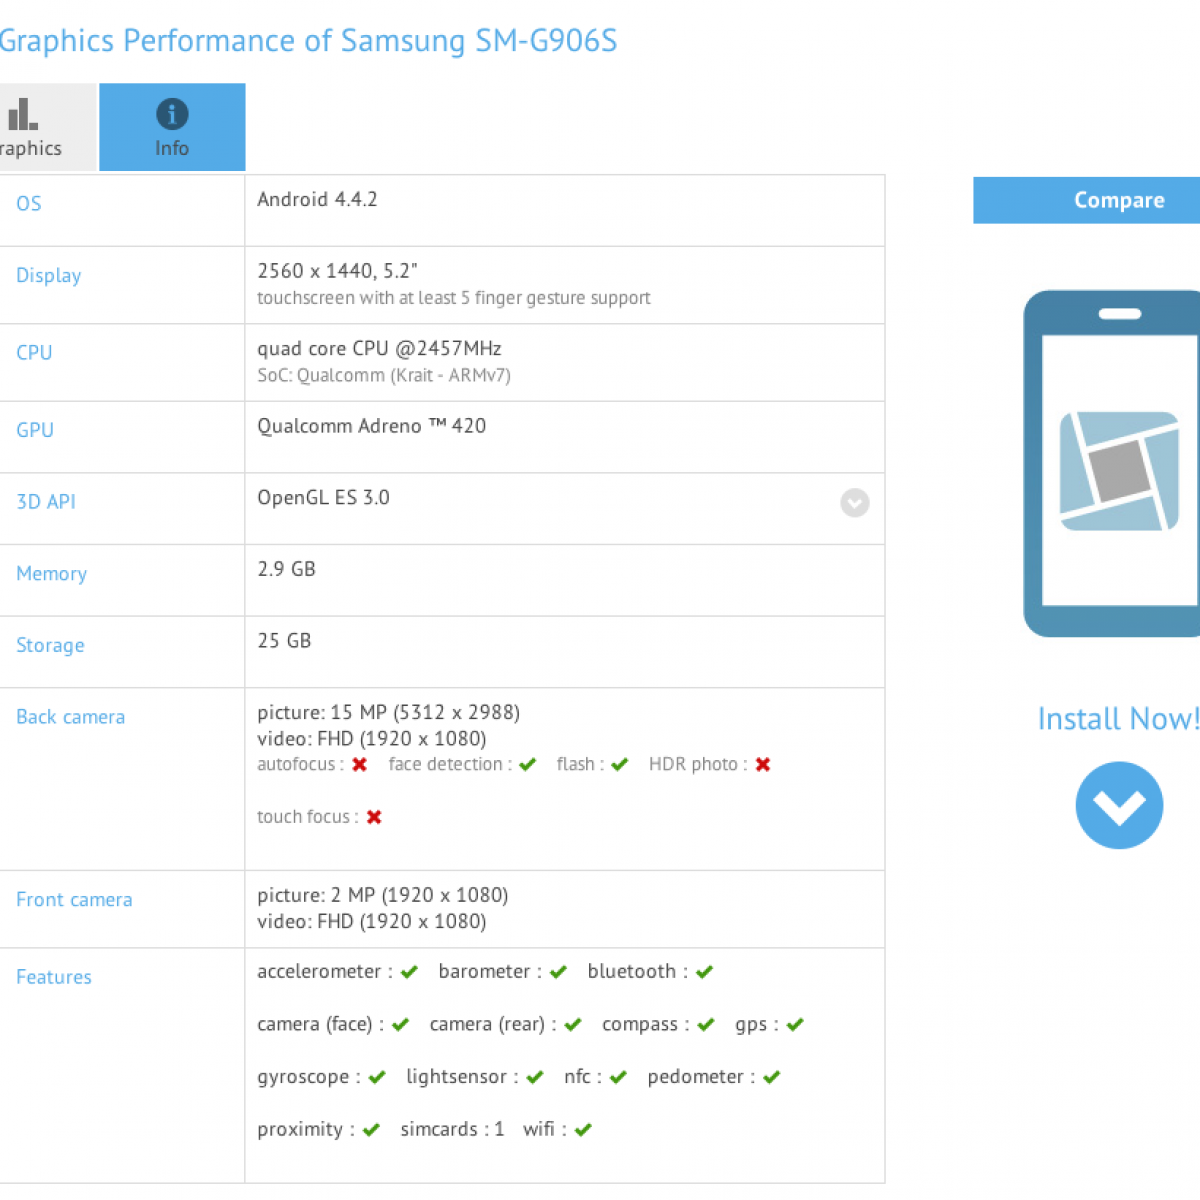
Task: Click the face detection green checkmark
Action: pos(528,765)
